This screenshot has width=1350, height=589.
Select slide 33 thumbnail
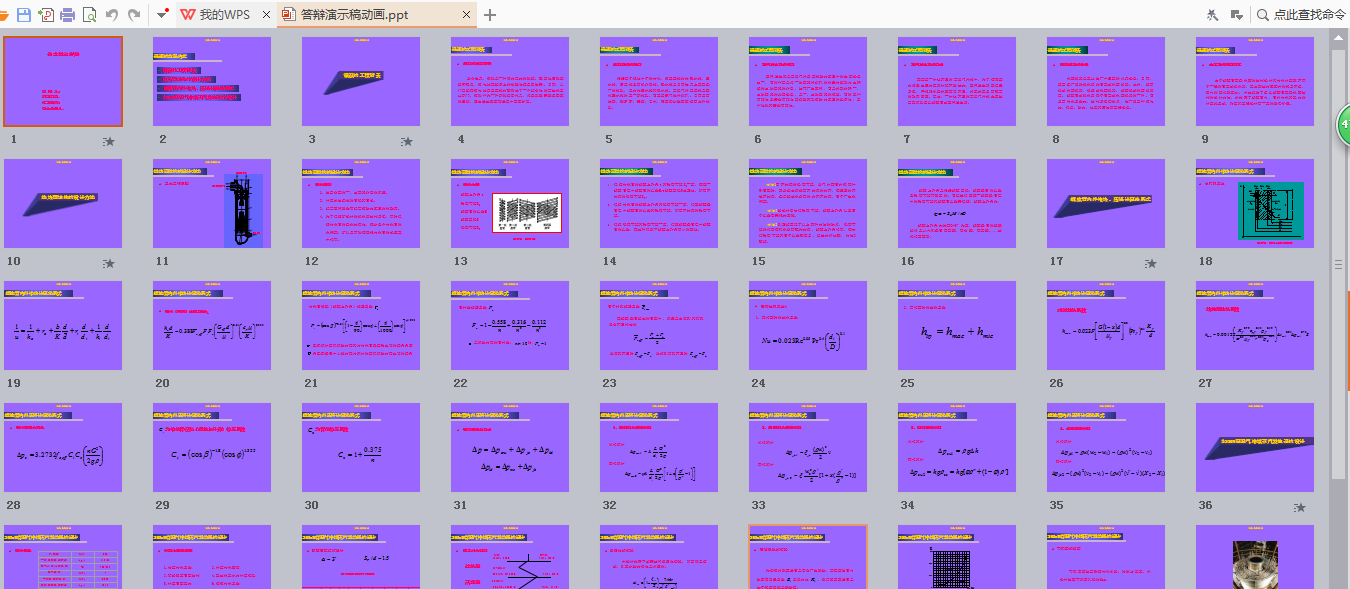point(808,448)
